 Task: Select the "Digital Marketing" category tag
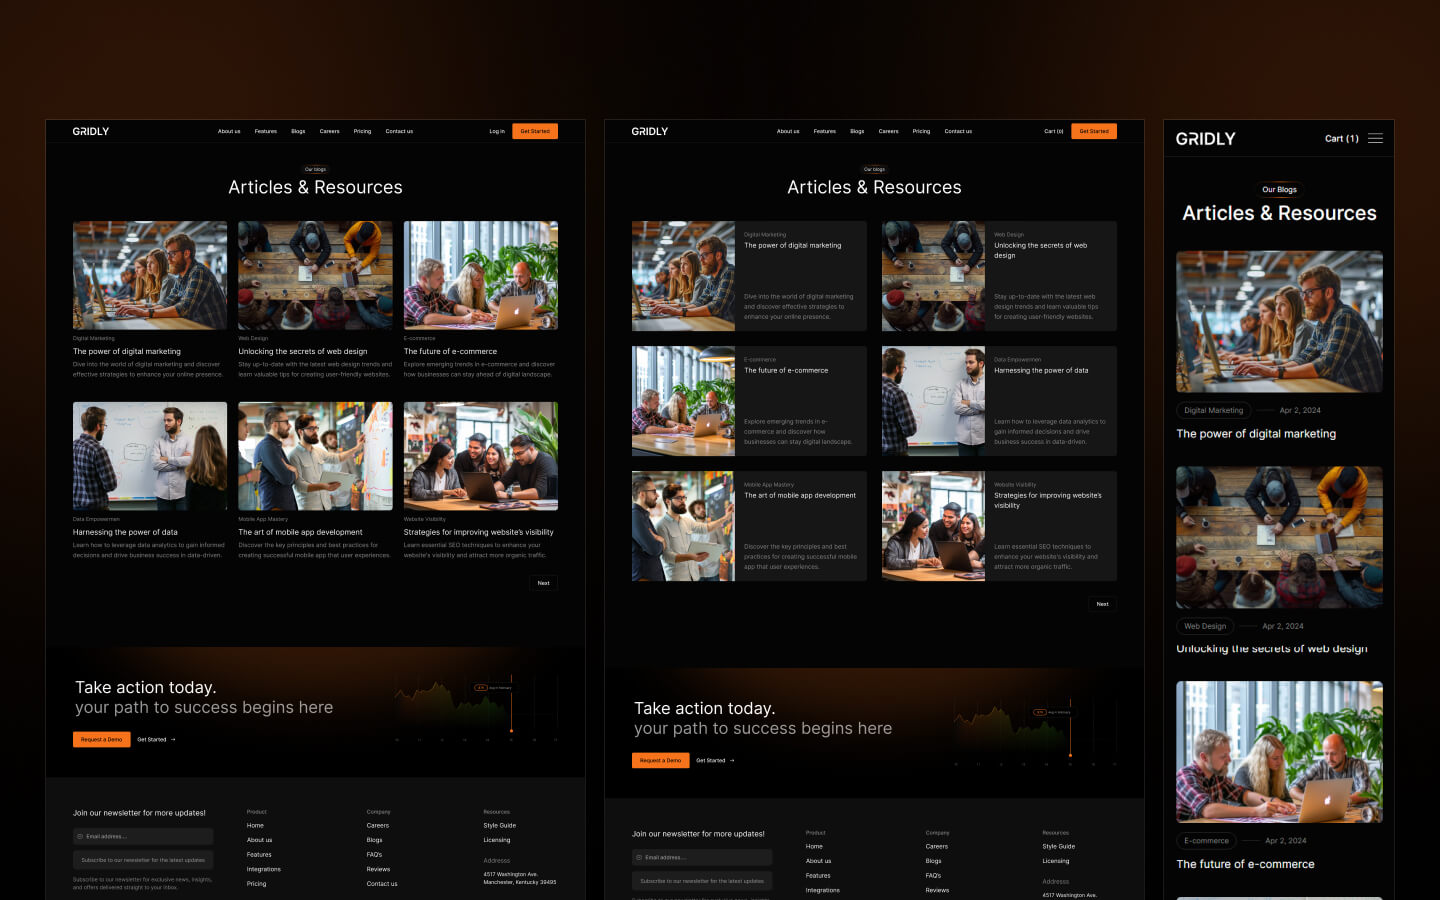1213,410
